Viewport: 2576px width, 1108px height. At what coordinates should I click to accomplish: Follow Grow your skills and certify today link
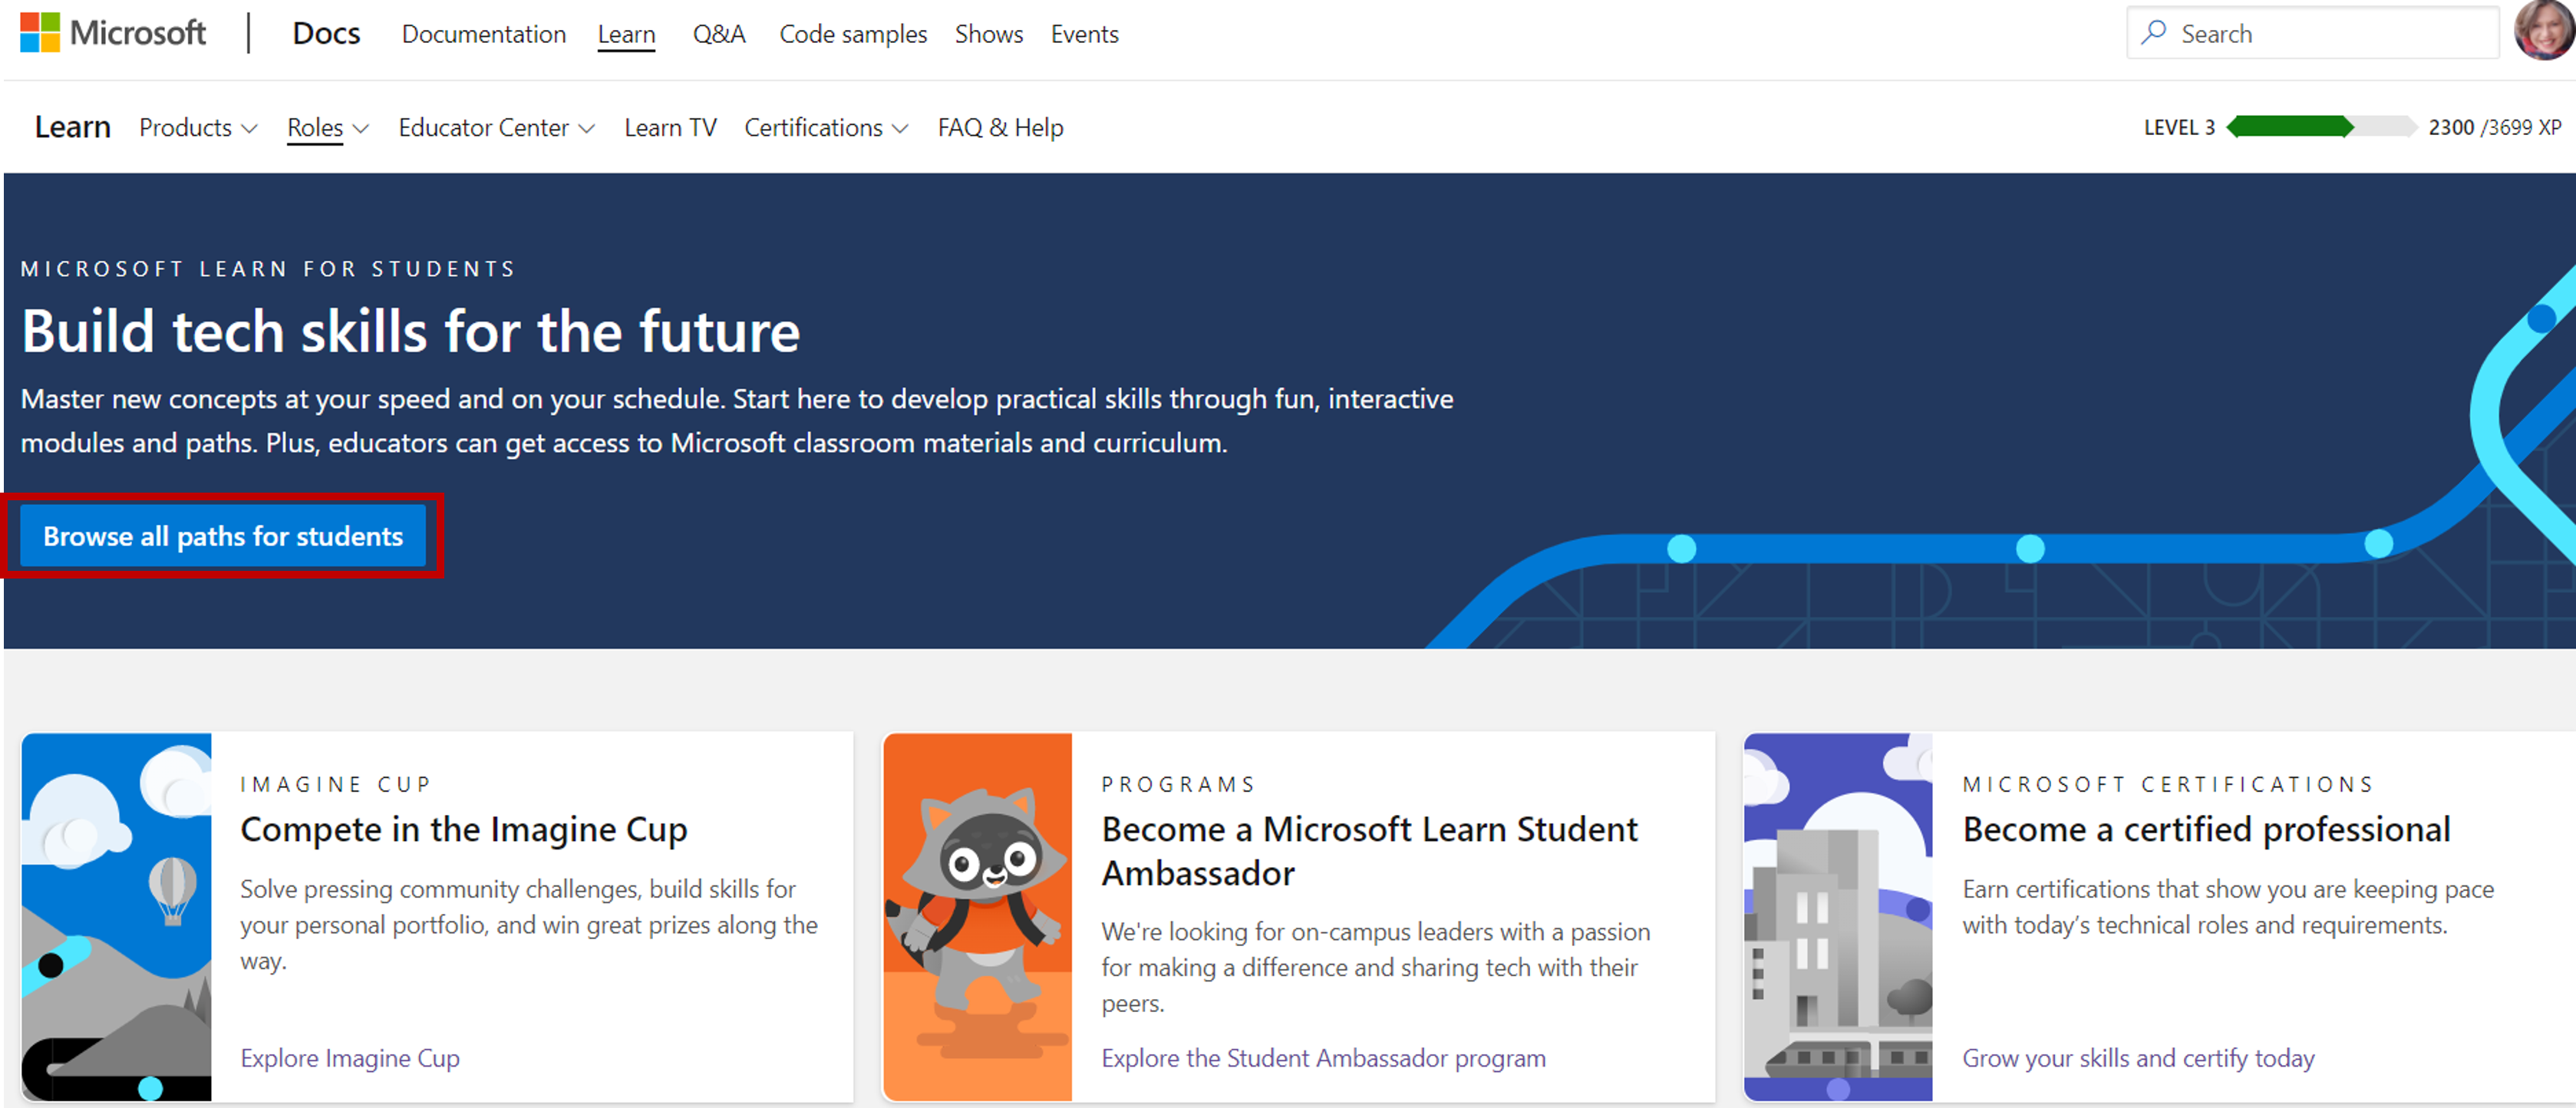2138,1058
